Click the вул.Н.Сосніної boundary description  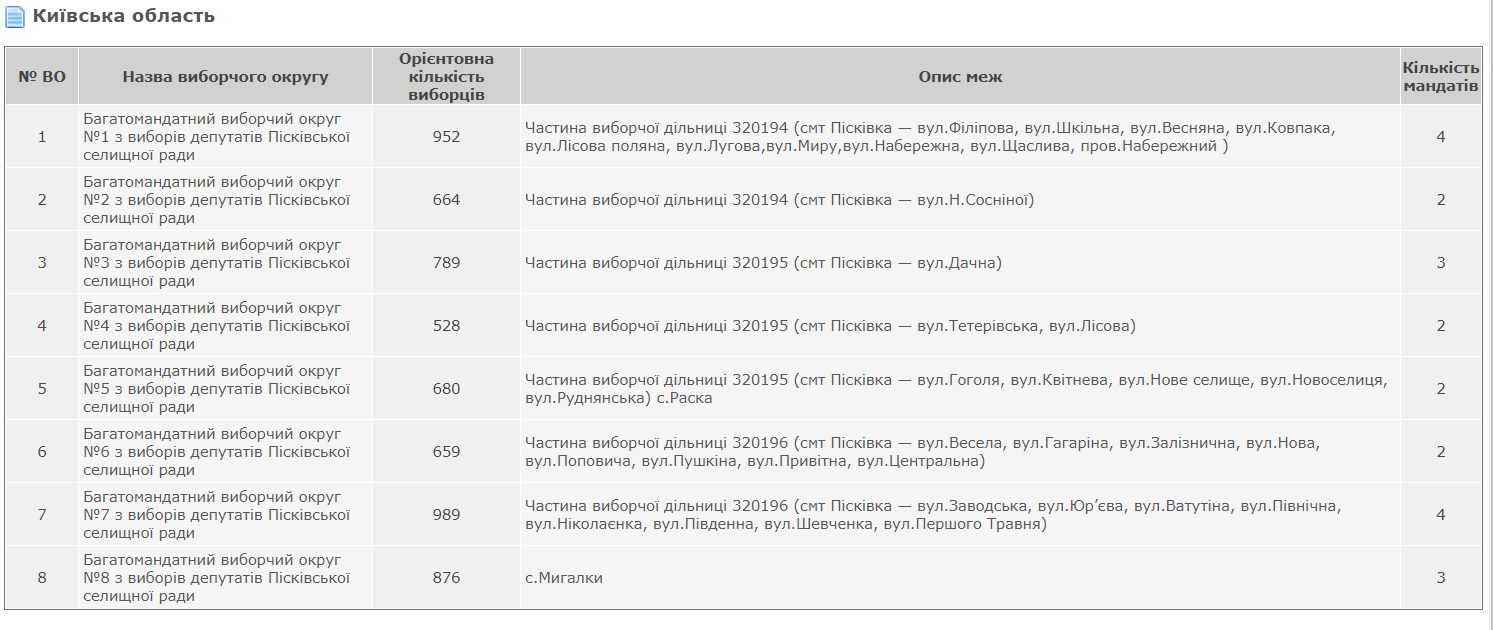[780, 200]
